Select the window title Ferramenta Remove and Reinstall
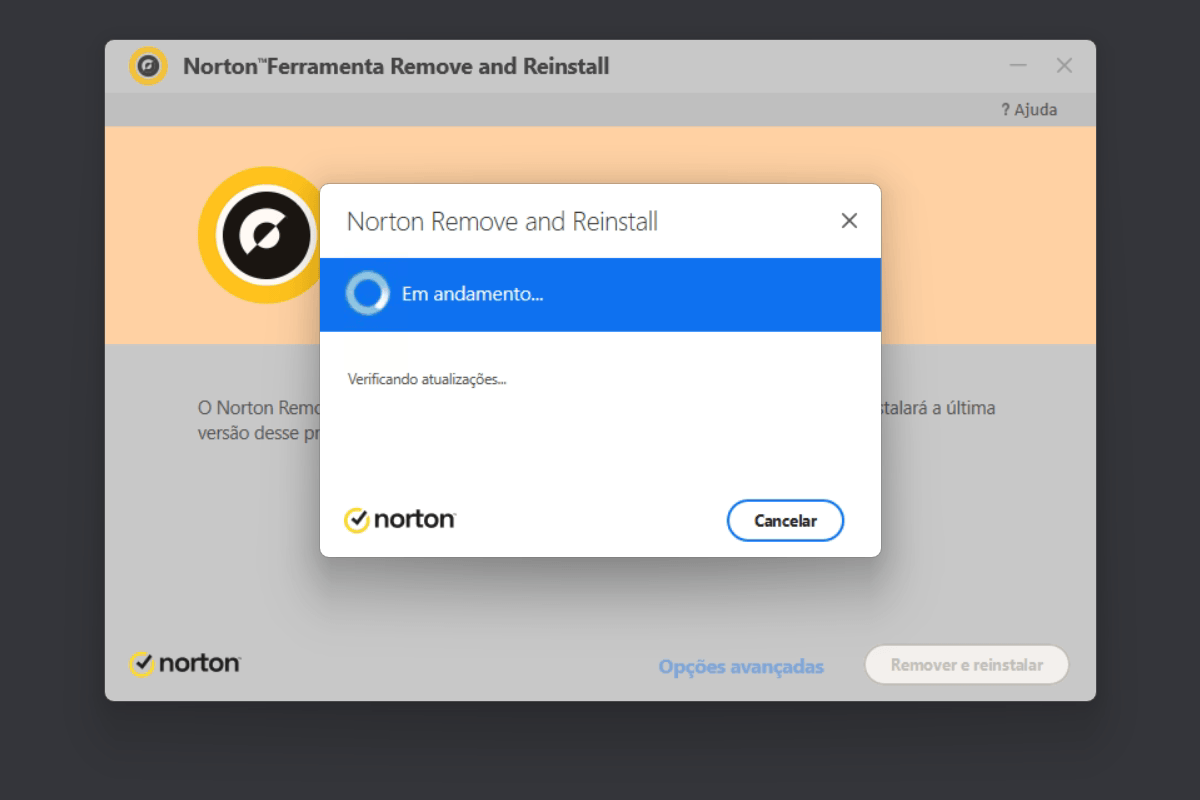The height and width of the screenshot is (800, 1200). [x=396, y=66]
